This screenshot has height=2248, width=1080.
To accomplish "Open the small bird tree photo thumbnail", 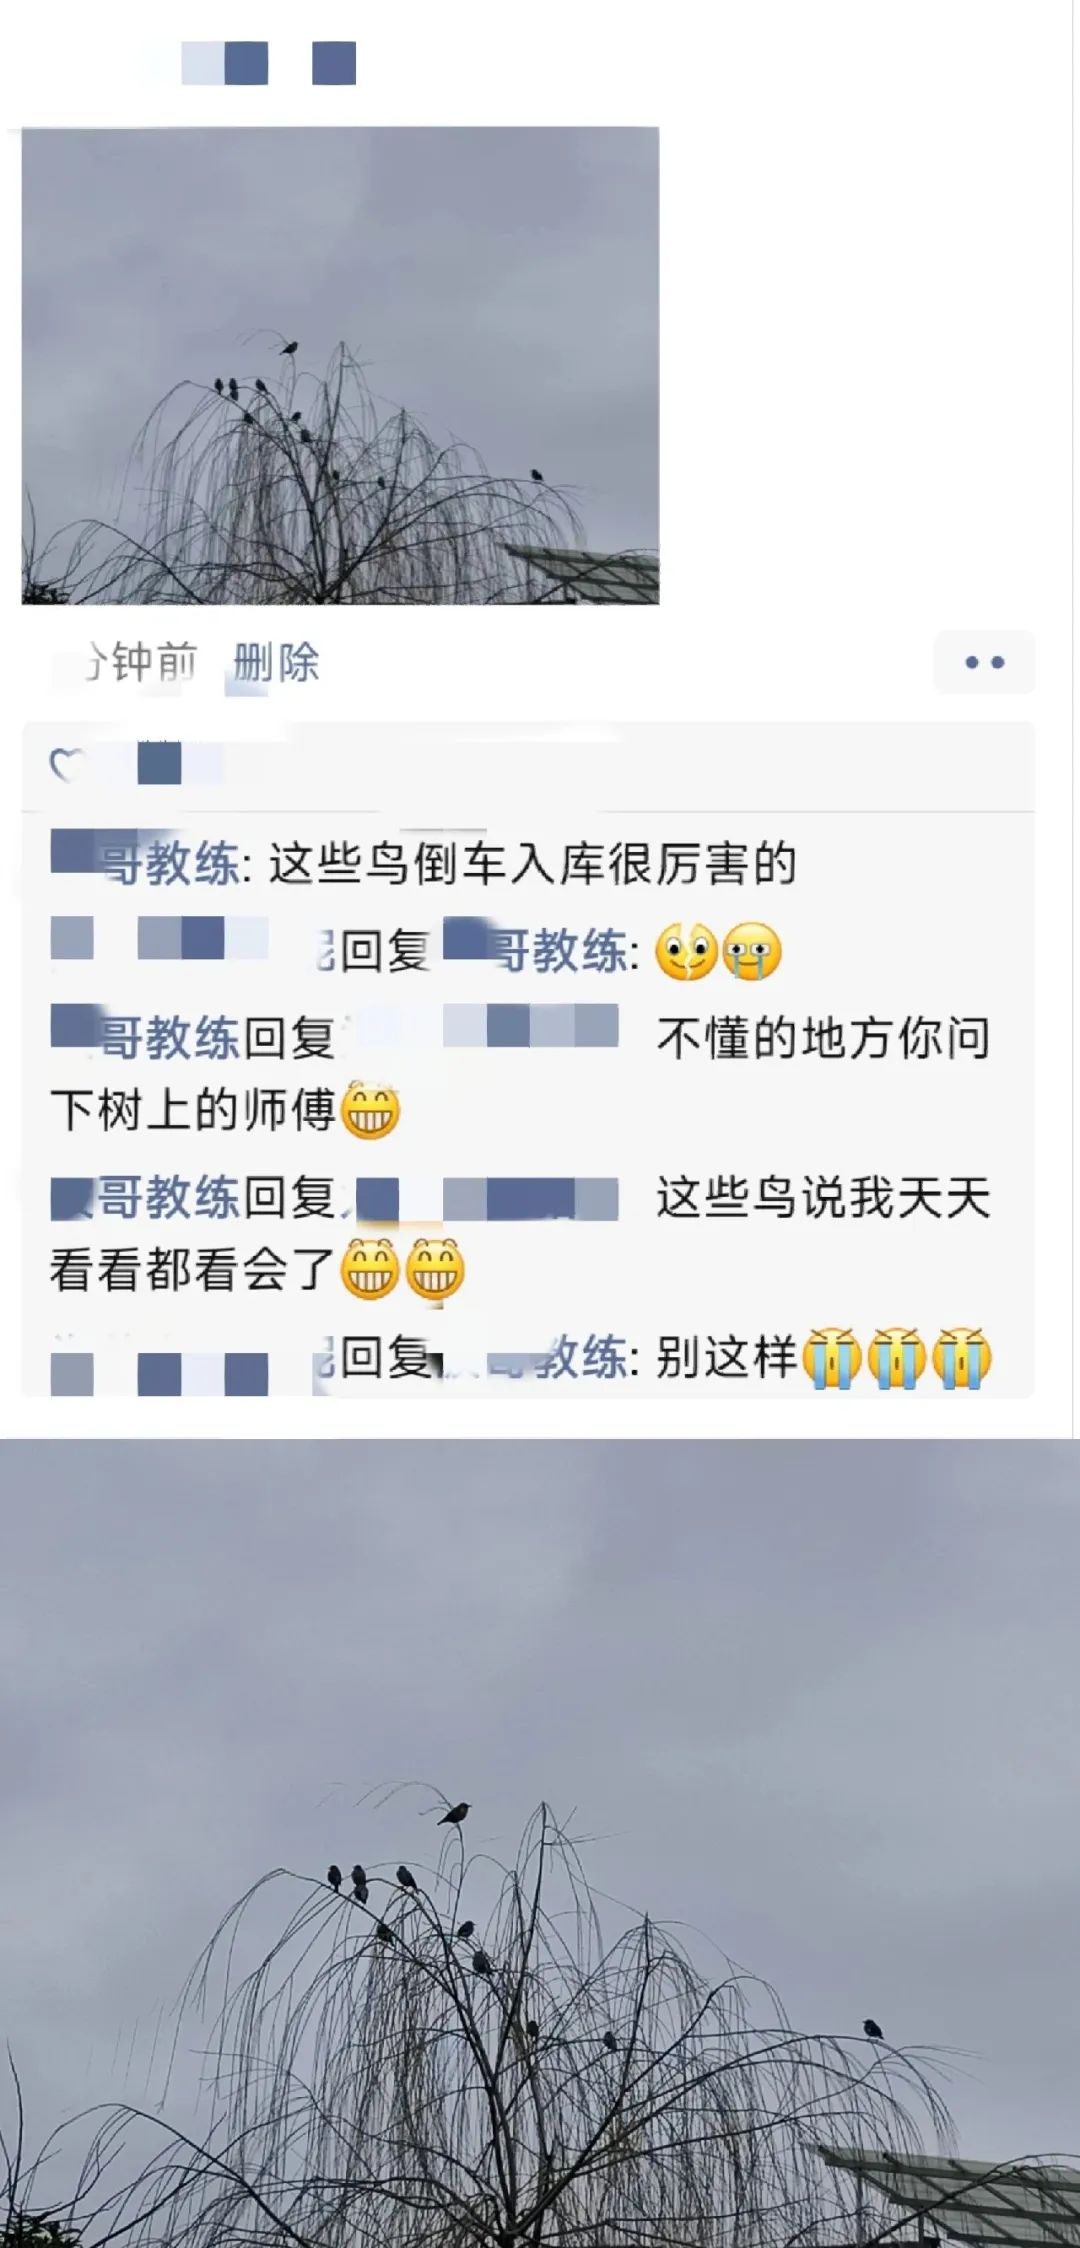I will (340, 365).
